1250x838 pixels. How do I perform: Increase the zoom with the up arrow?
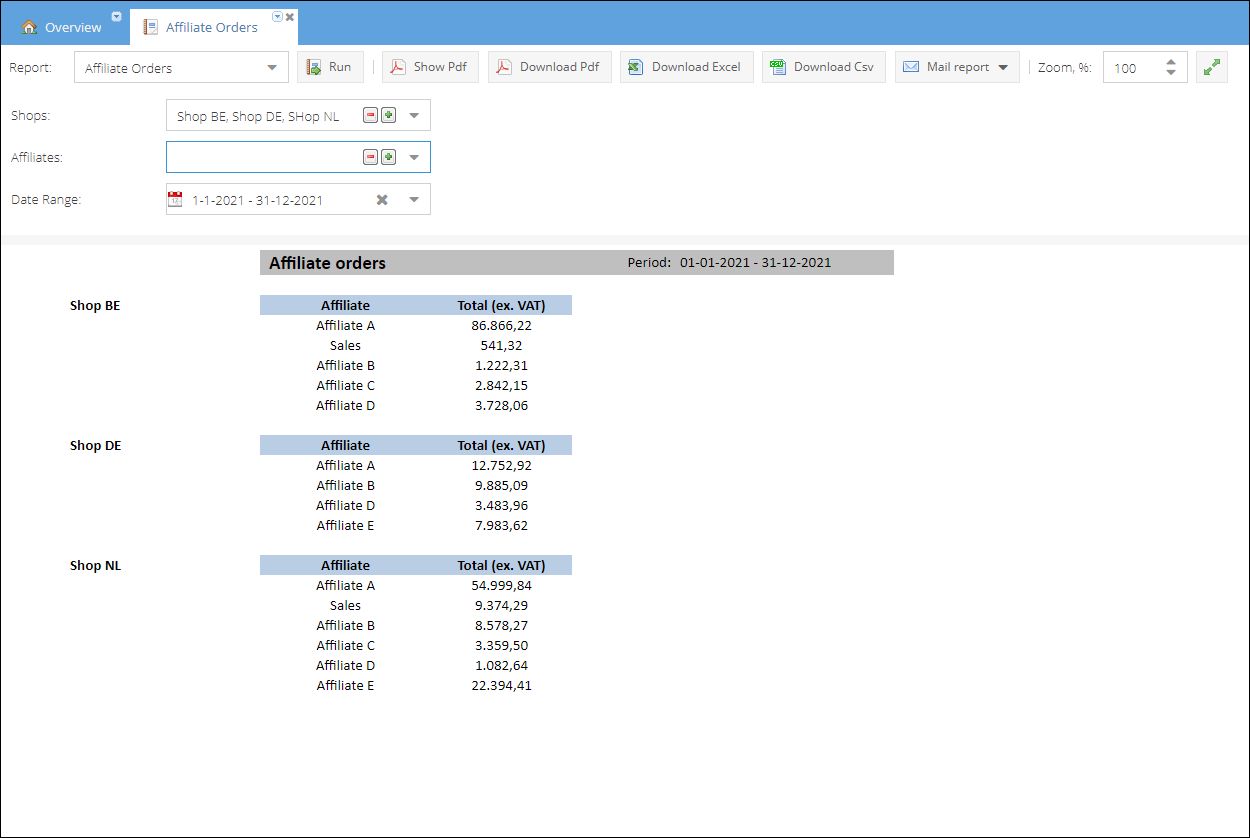tap(1171, 62)
